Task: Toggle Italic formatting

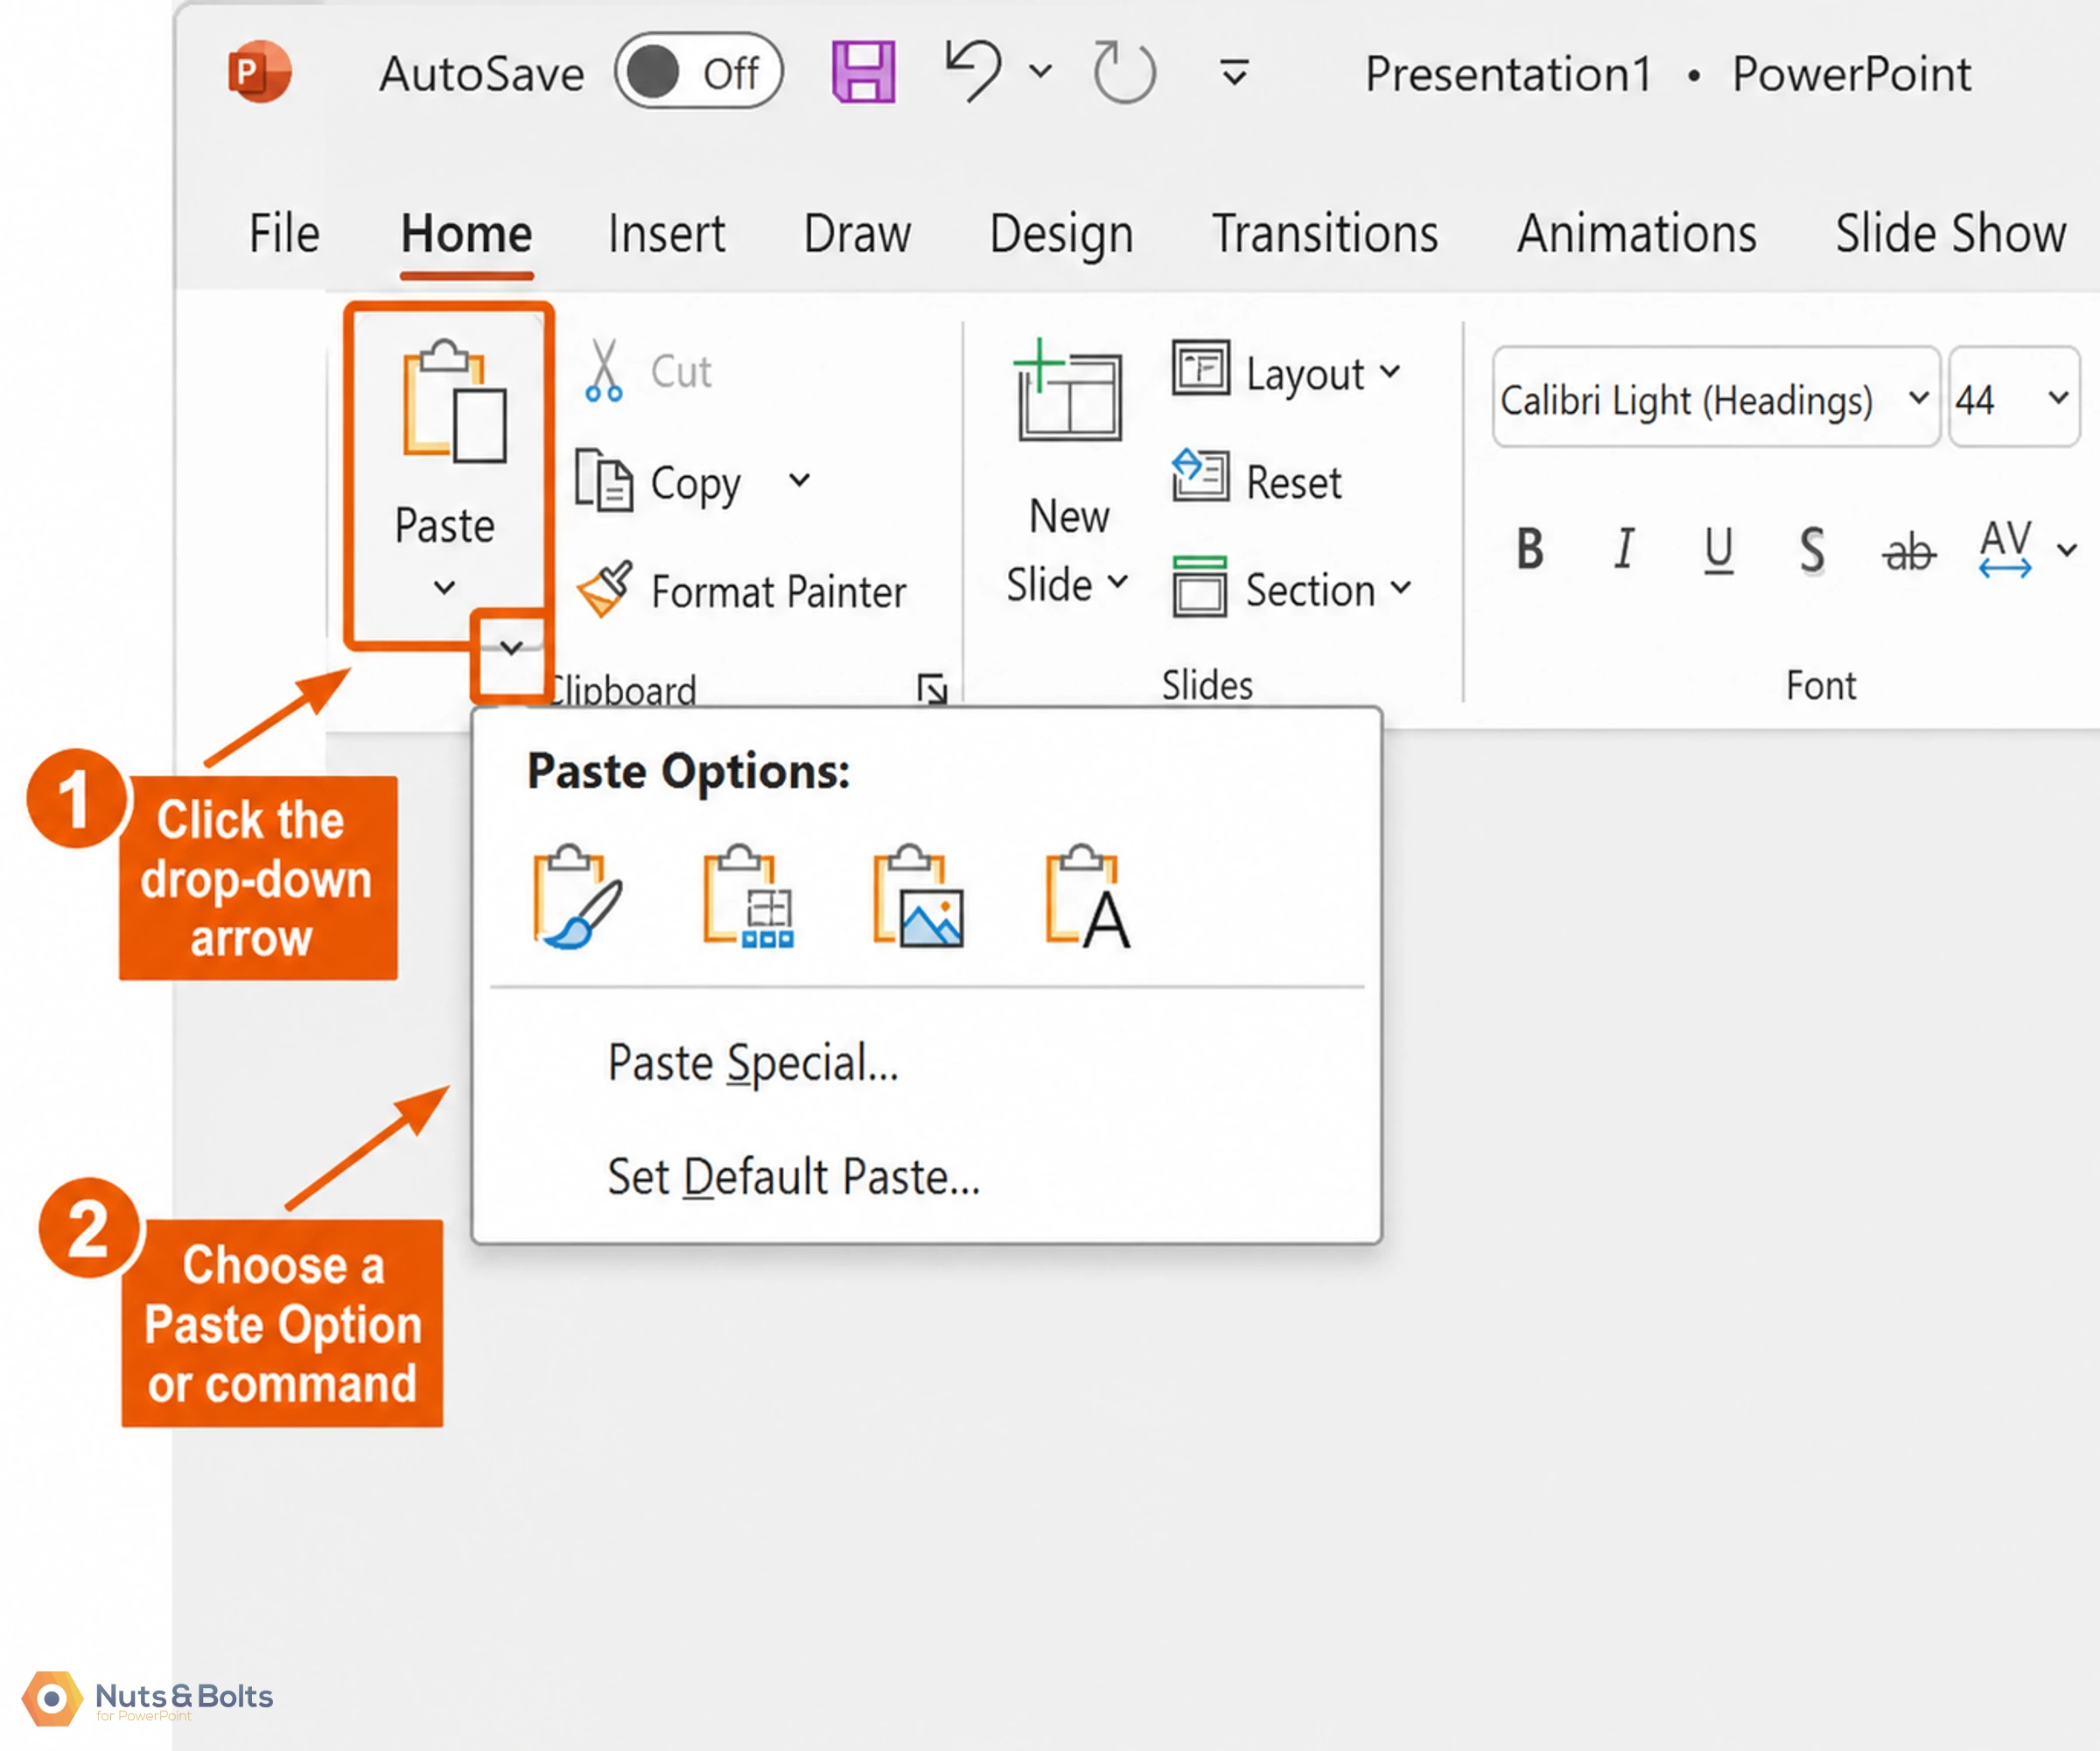Action: [1624, 549]
